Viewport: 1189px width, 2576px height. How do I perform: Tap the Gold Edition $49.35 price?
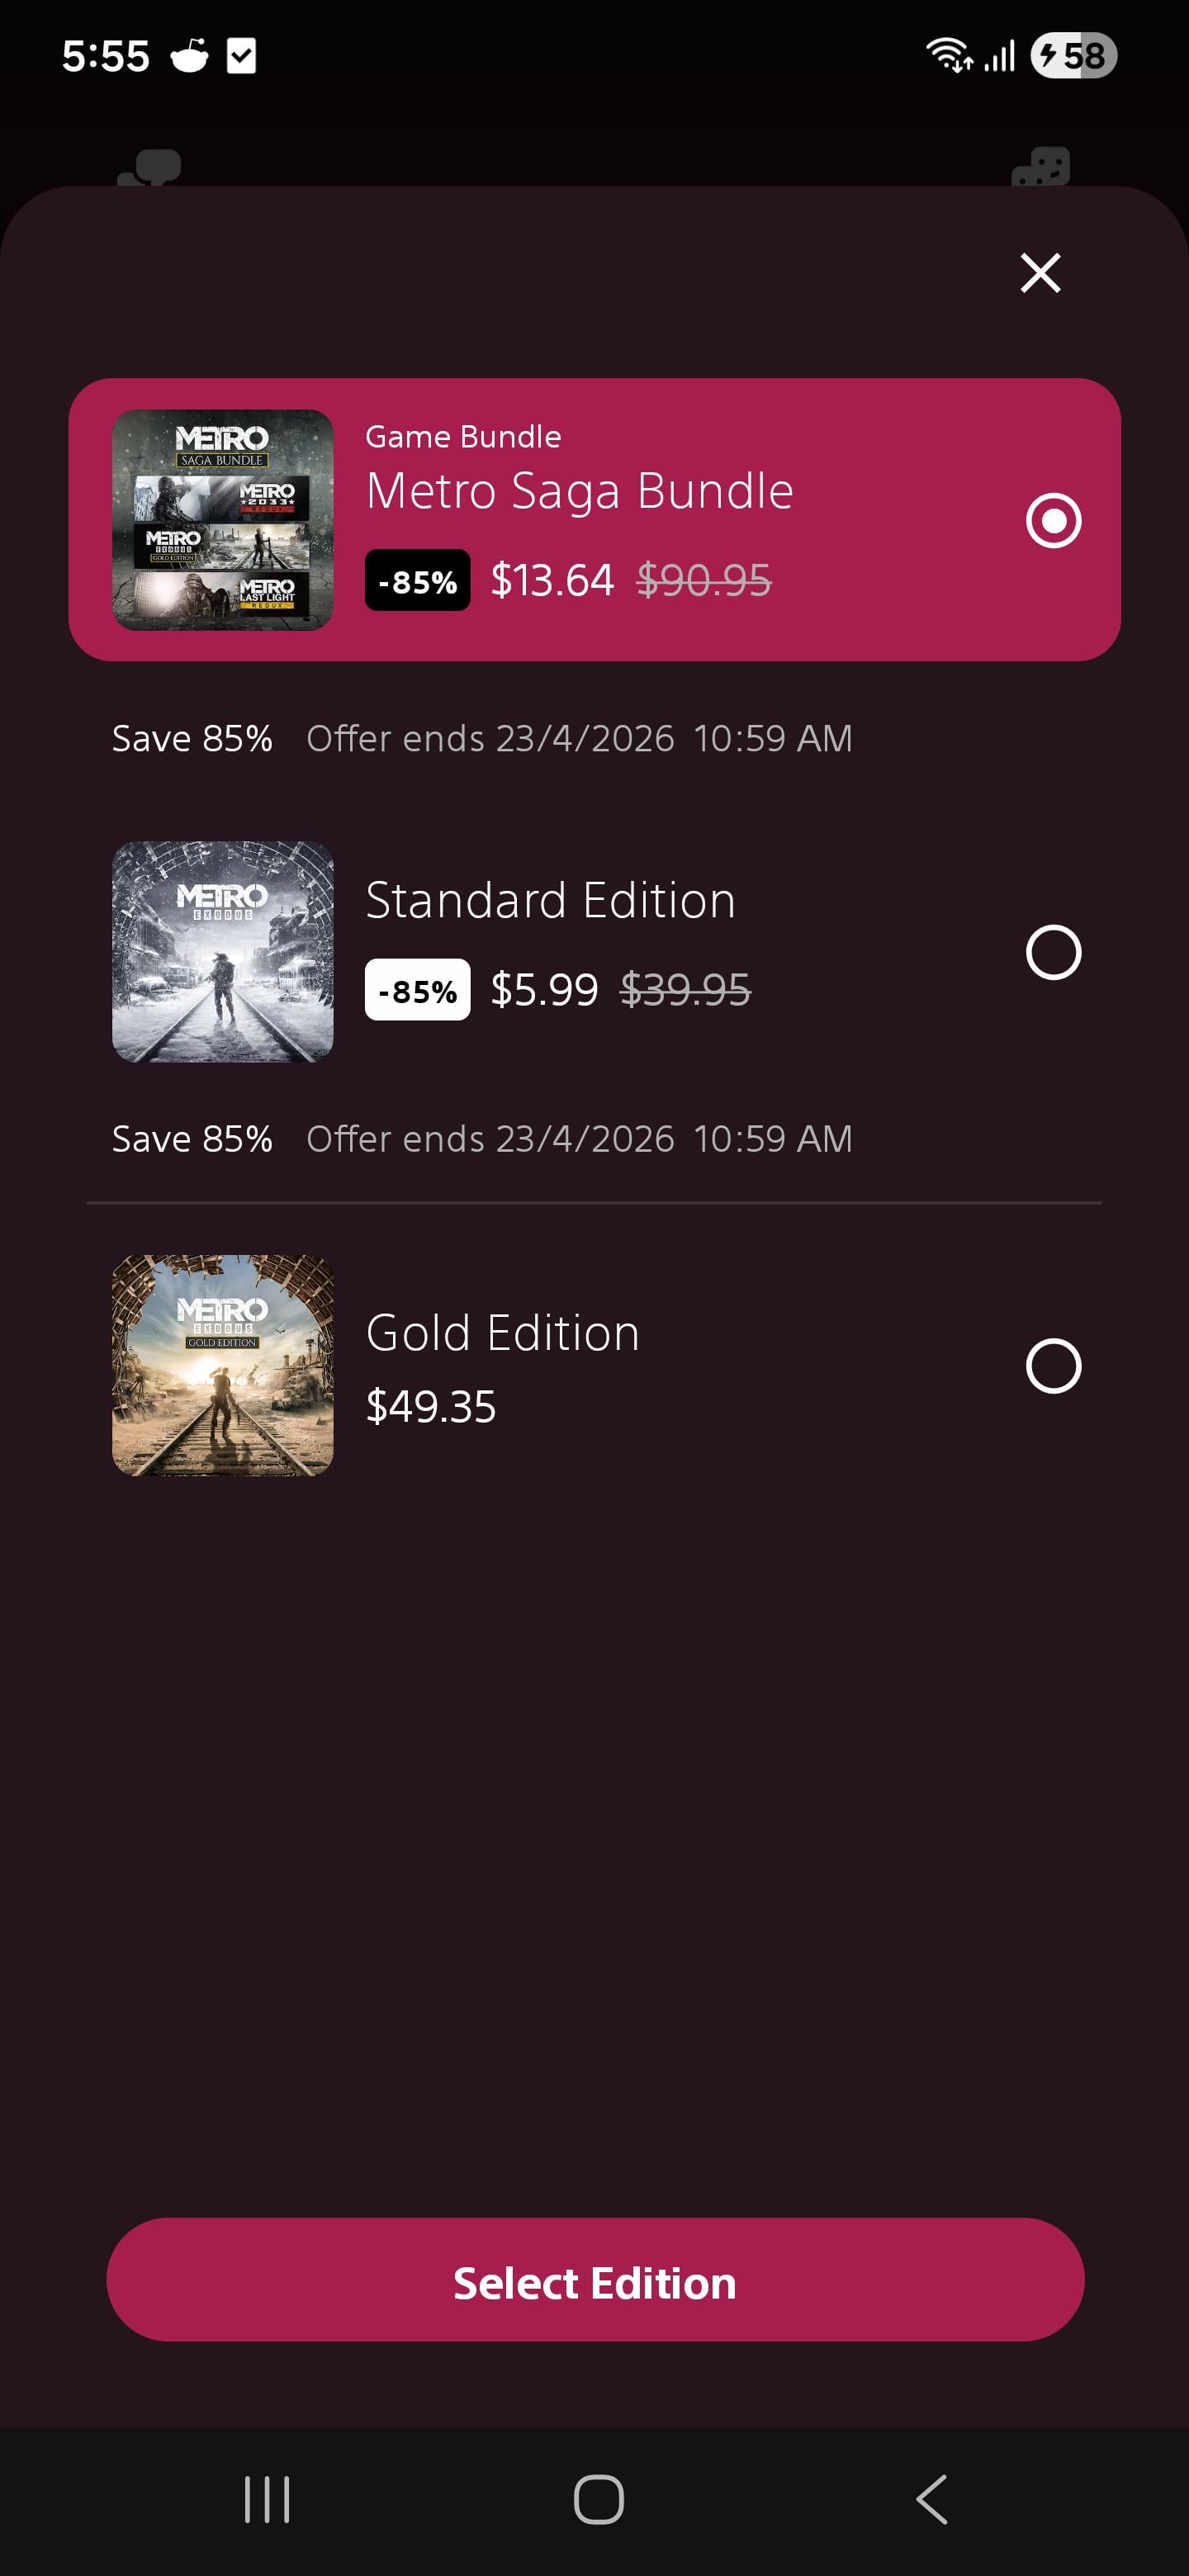[431, 1407]
